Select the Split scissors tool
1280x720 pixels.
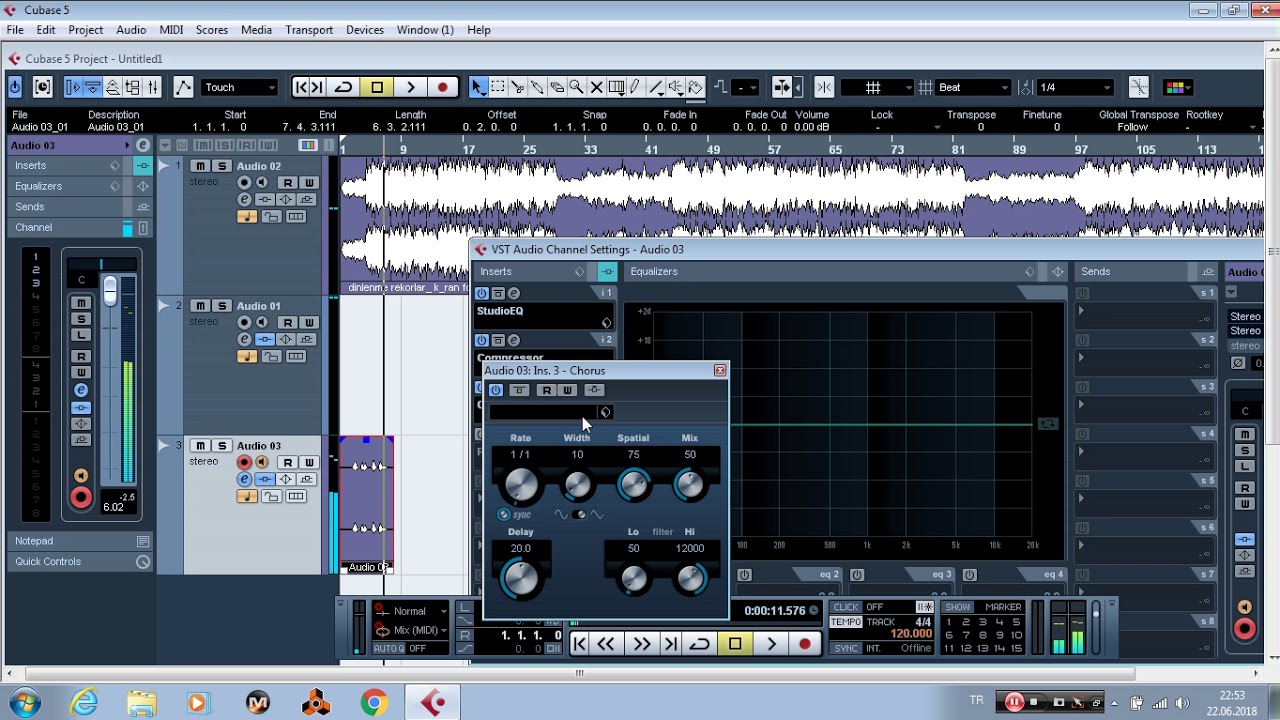point(518,88)
